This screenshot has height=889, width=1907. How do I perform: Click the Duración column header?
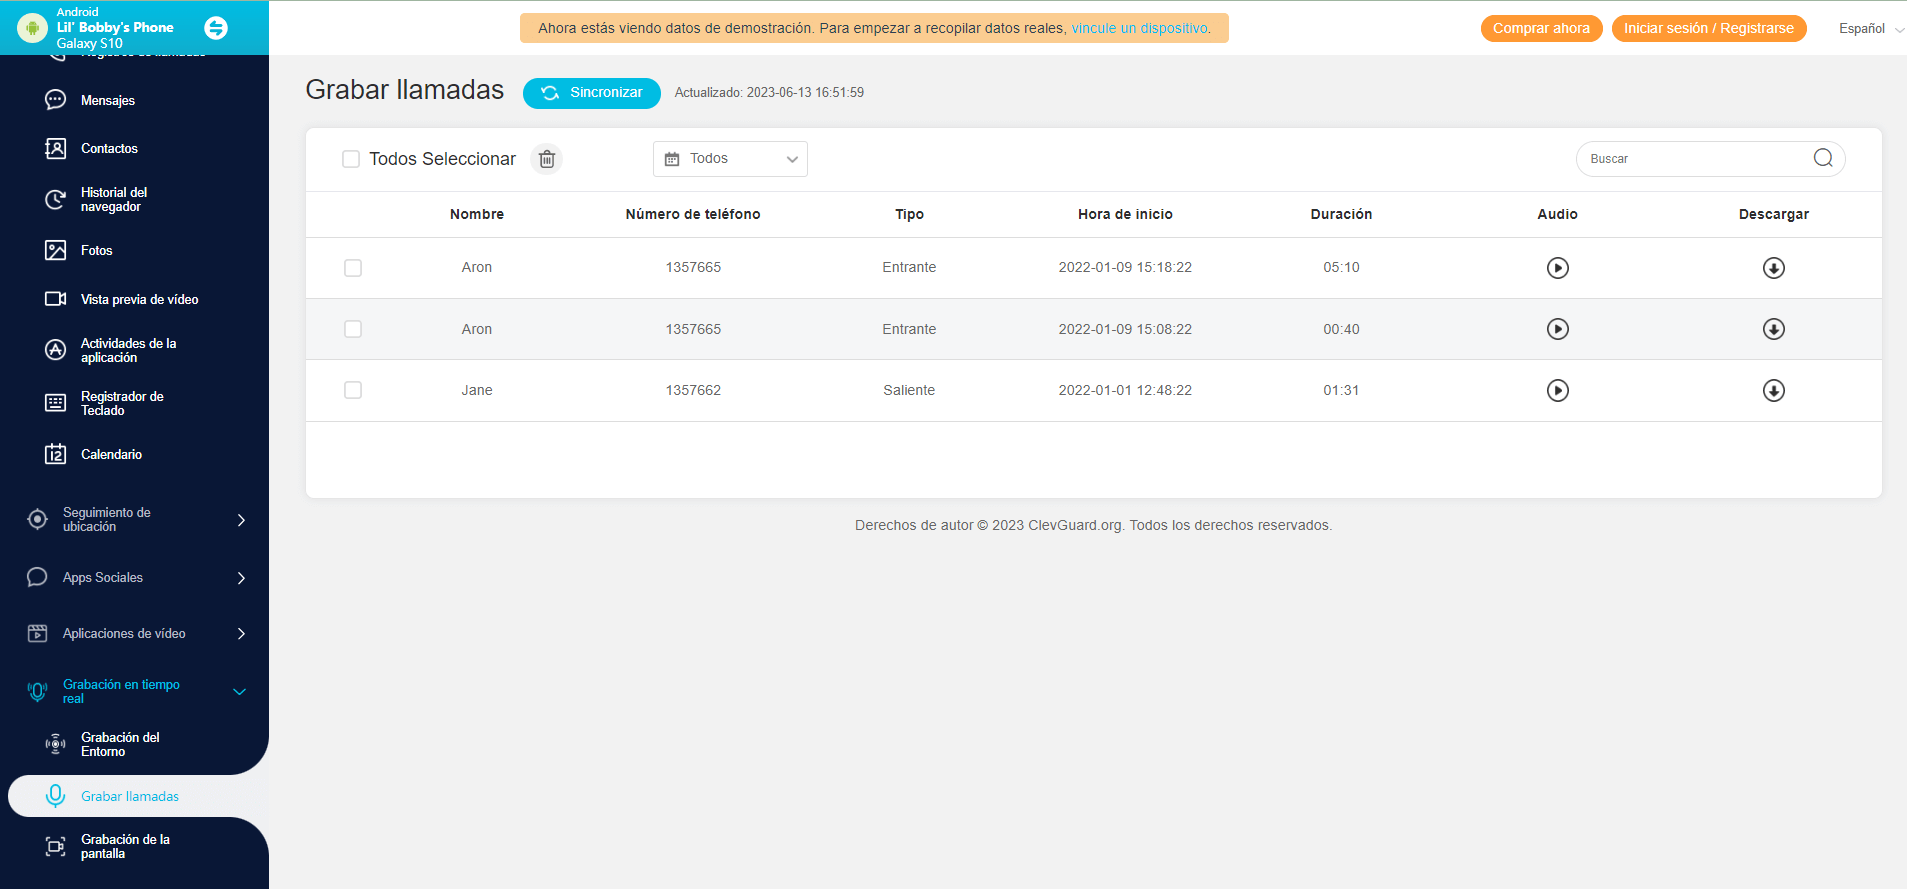pos(1341,214)
